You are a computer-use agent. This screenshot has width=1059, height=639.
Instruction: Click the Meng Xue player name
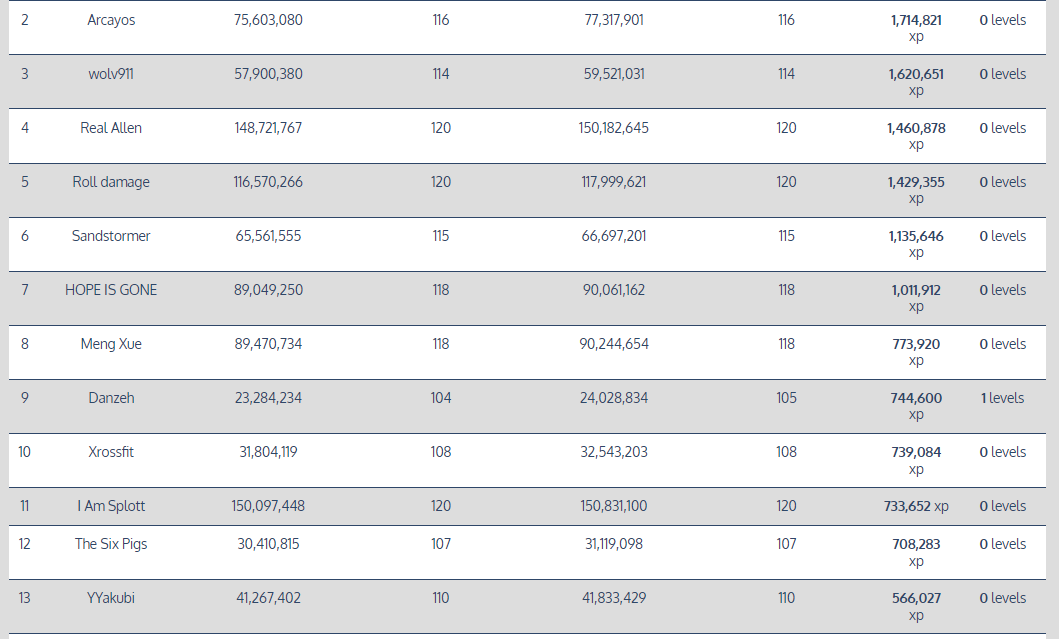(x=111, y=344)
